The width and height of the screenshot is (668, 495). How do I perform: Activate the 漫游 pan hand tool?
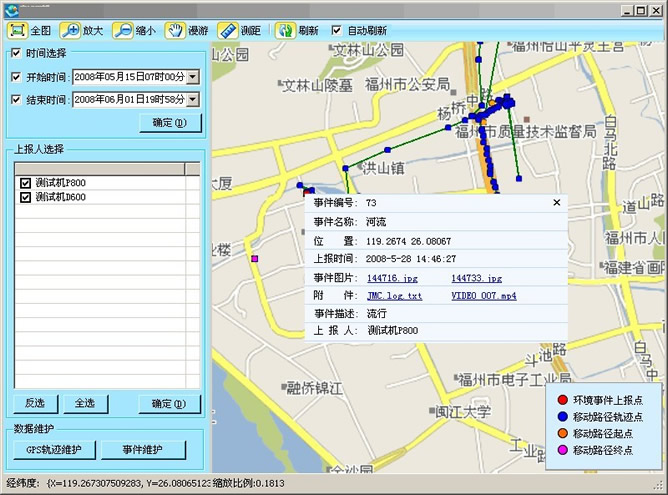click(175, 31)
